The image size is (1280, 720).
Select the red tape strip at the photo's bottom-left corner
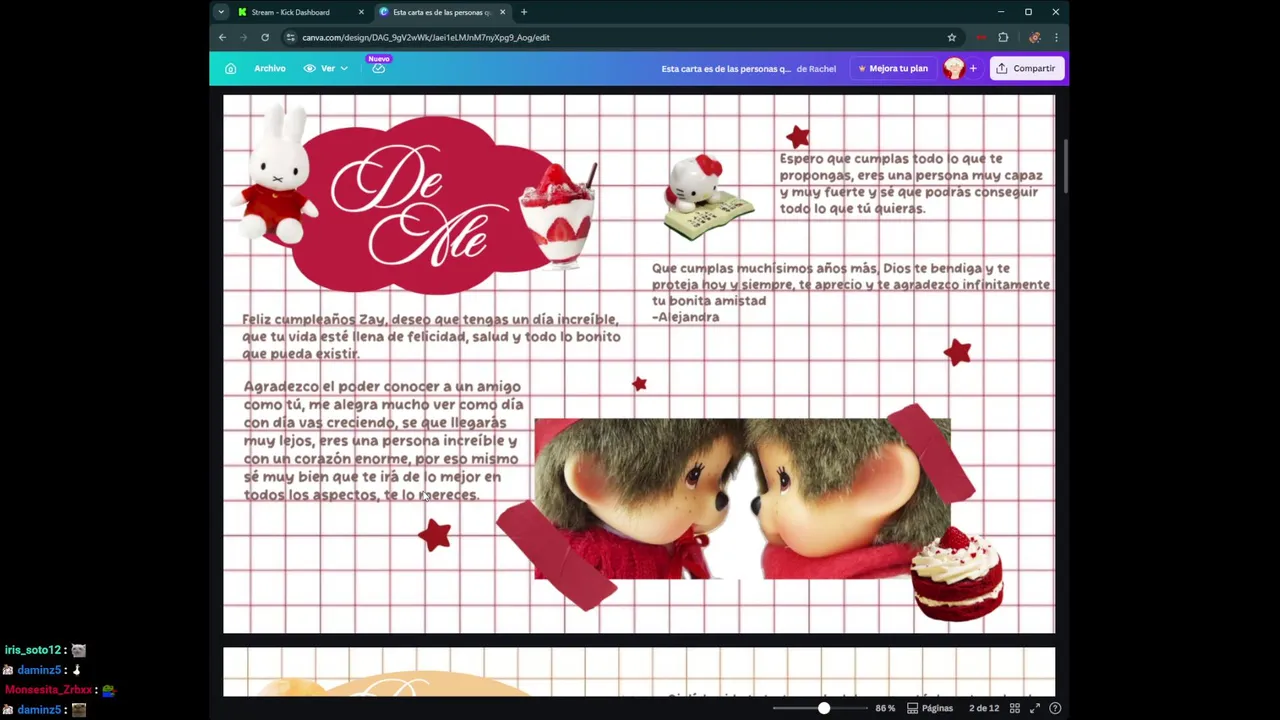click(557, 556)
